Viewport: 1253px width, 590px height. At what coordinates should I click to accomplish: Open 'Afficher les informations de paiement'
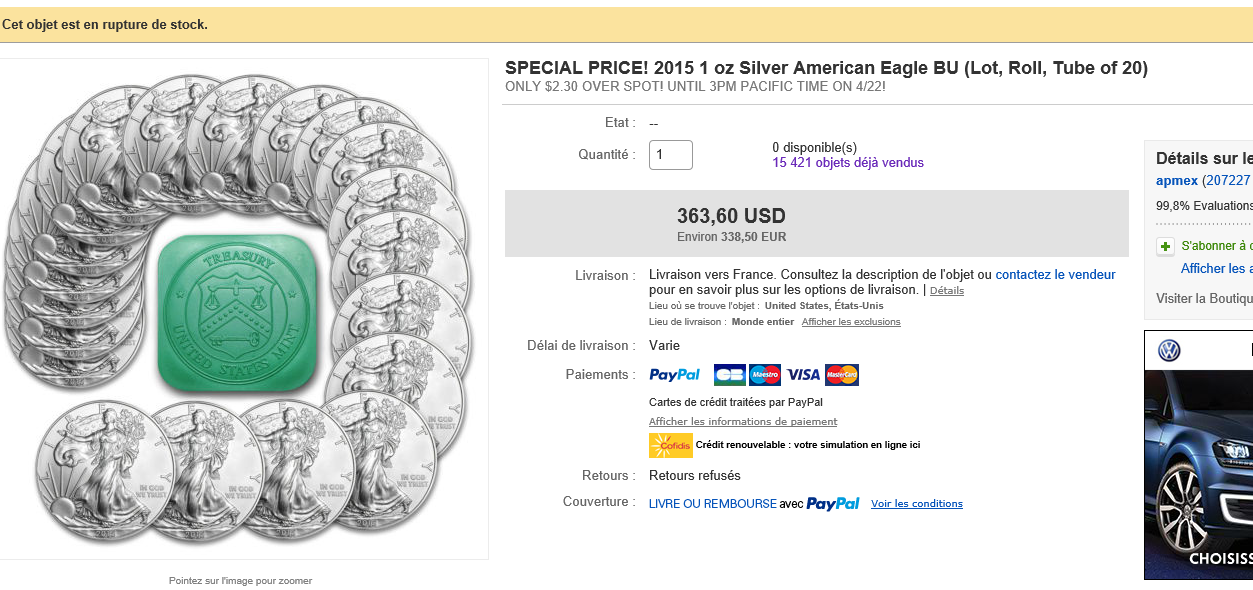743,422
